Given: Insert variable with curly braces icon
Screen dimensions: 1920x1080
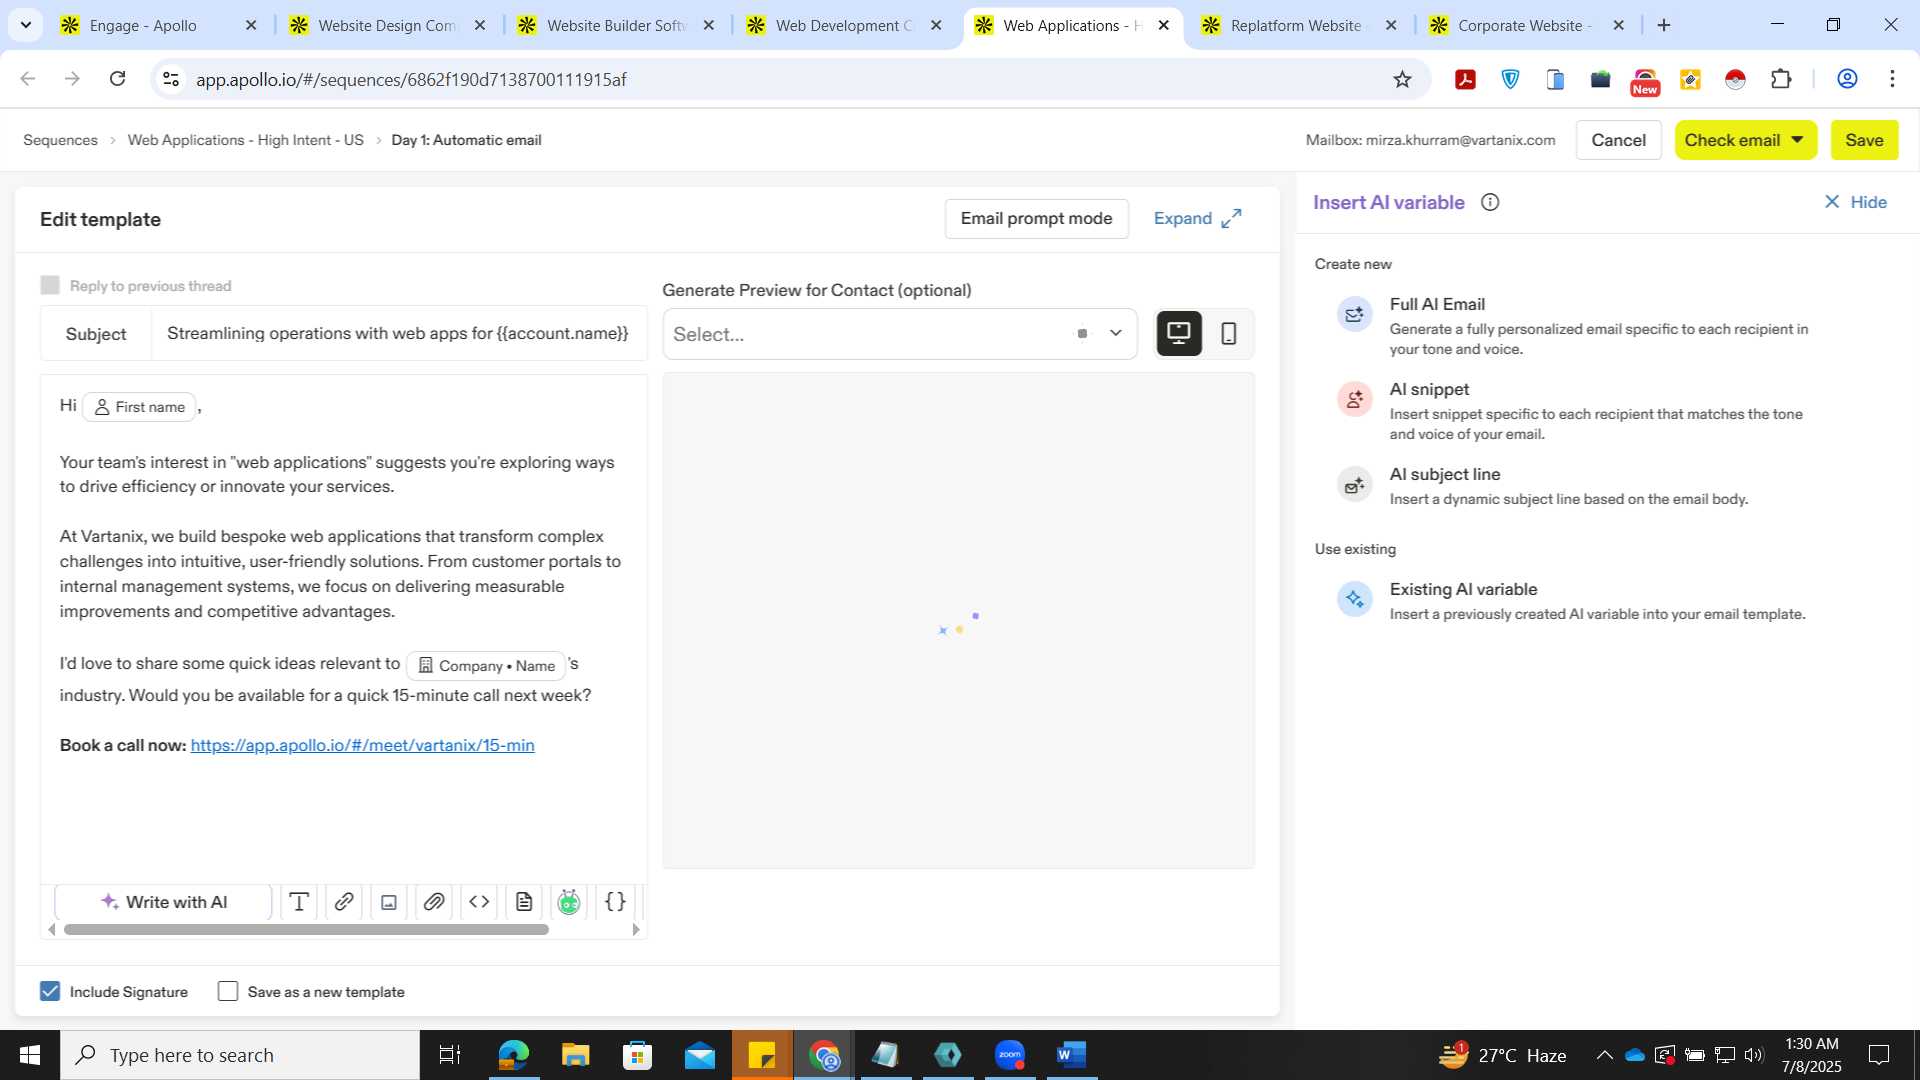Looking at the screenshot, I should pyautogui.click(x=615, y=902).
